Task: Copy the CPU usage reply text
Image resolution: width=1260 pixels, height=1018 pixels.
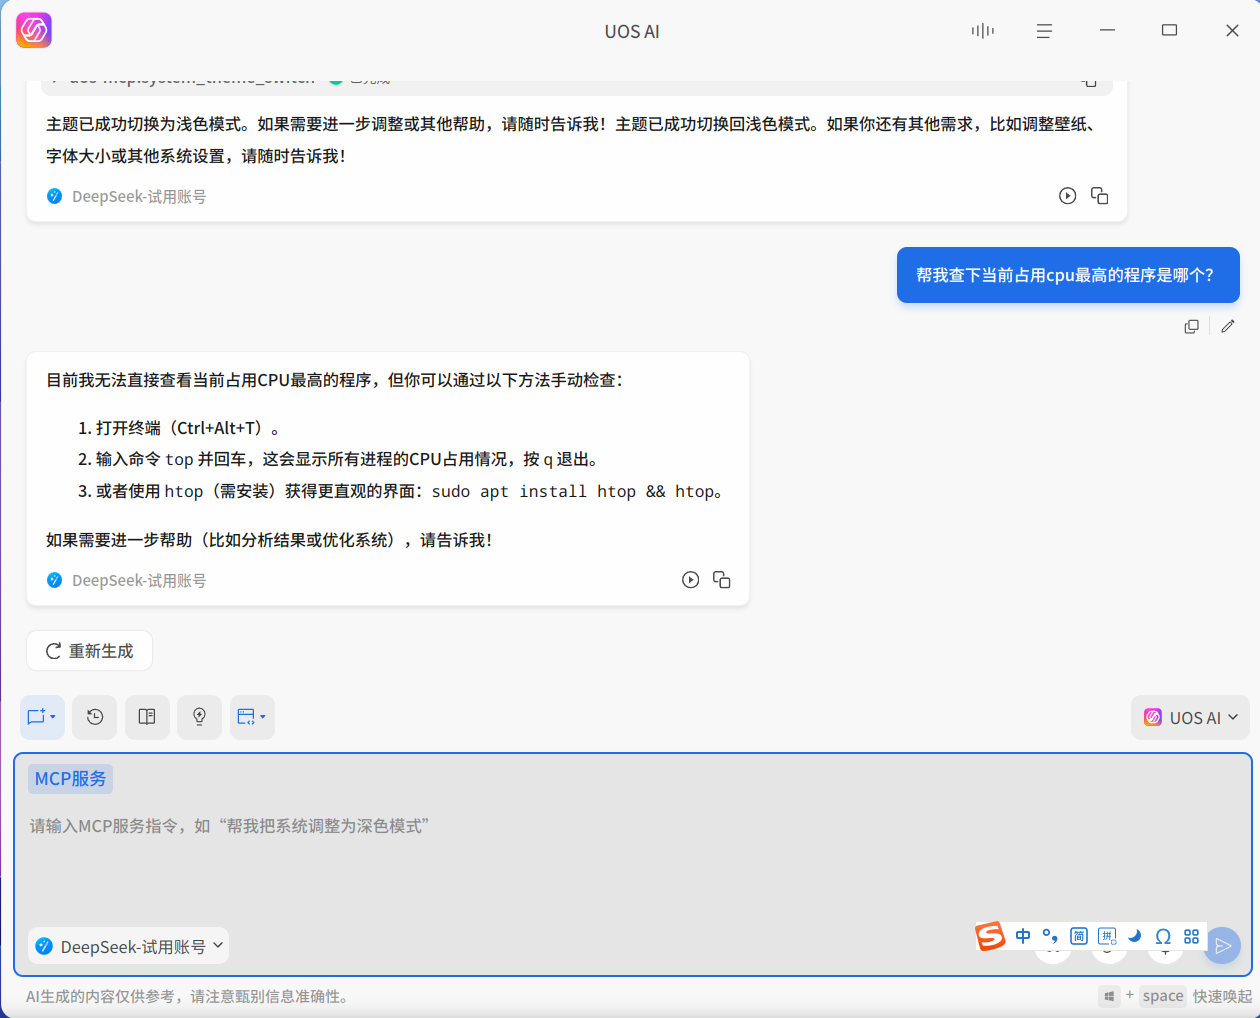Action: click(722, 580)
